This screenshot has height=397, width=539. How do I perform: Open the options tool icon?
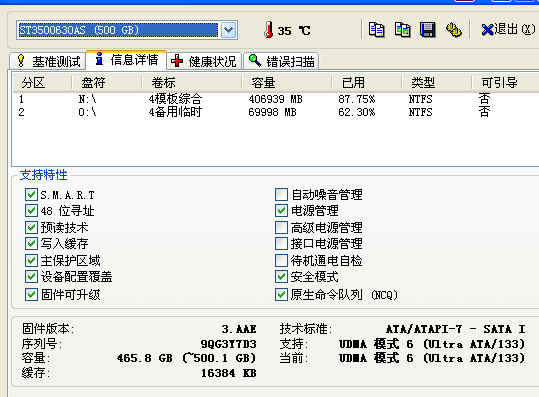click(x=454, y=30)
